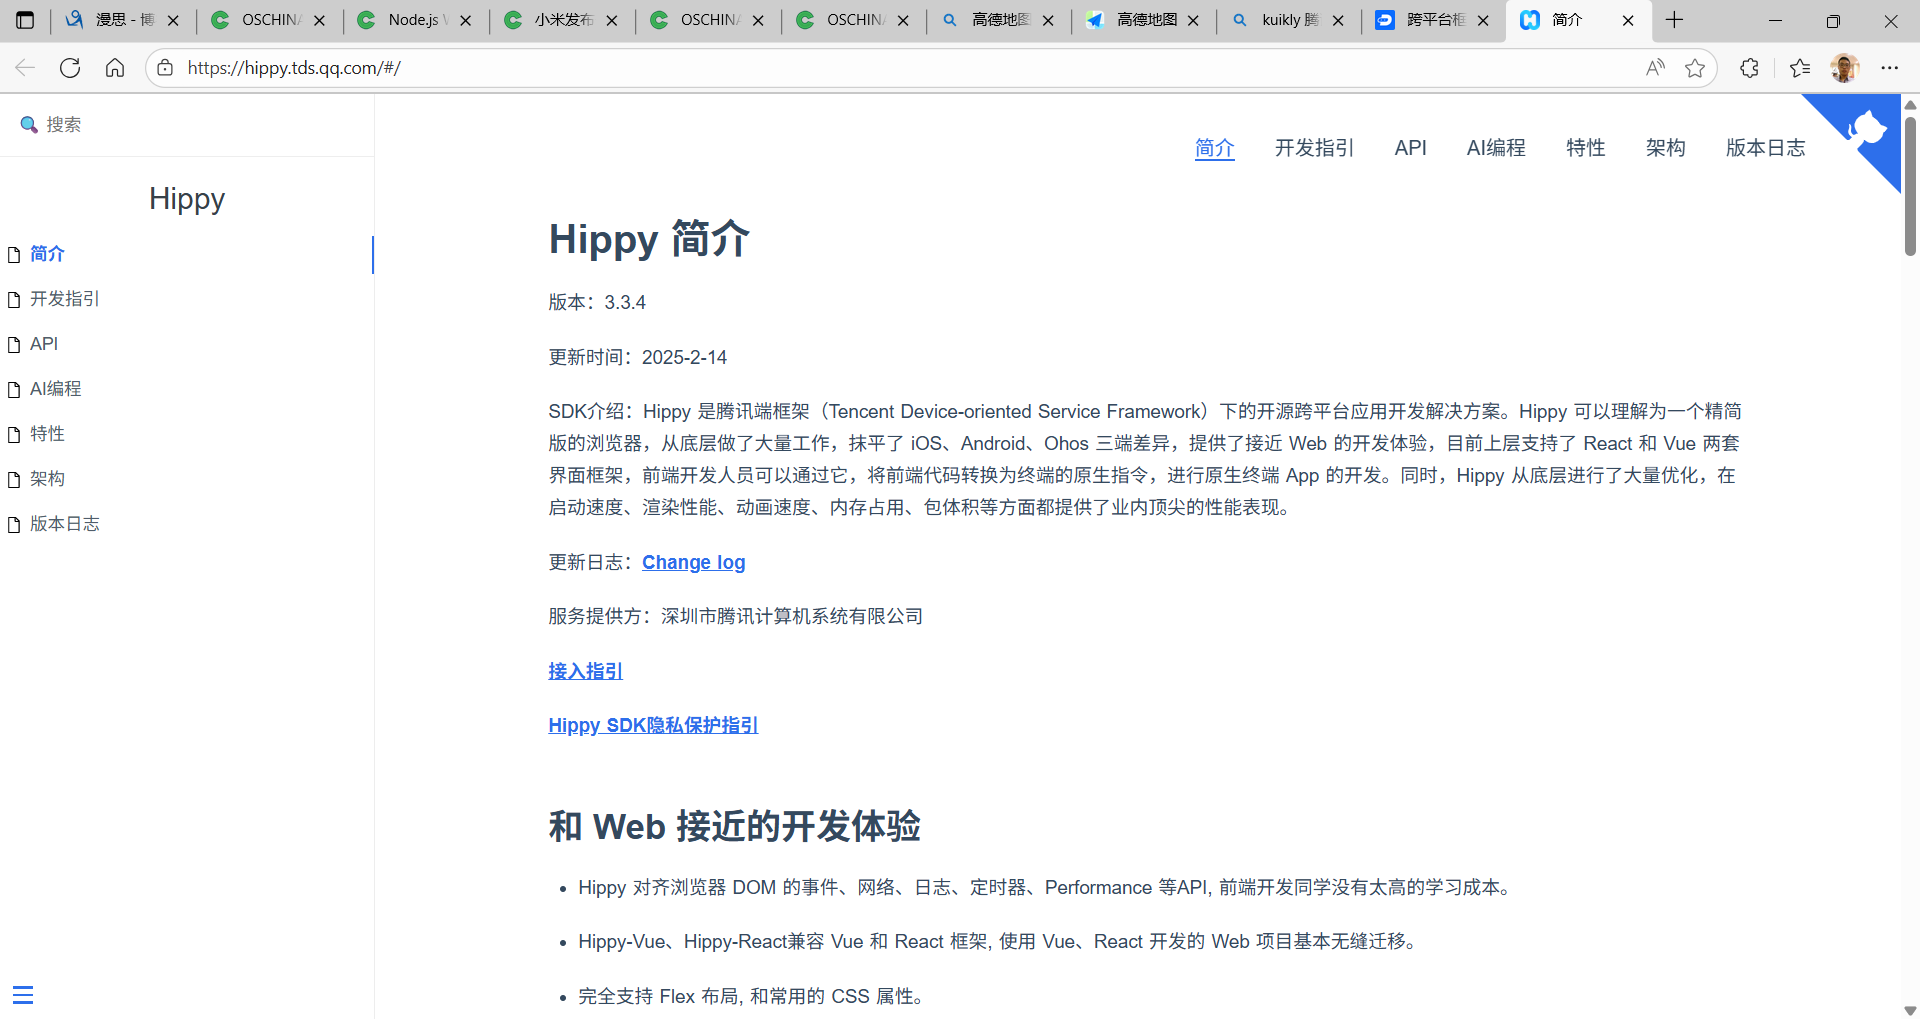Select 简介 in the left sidebar

(47, 254)
